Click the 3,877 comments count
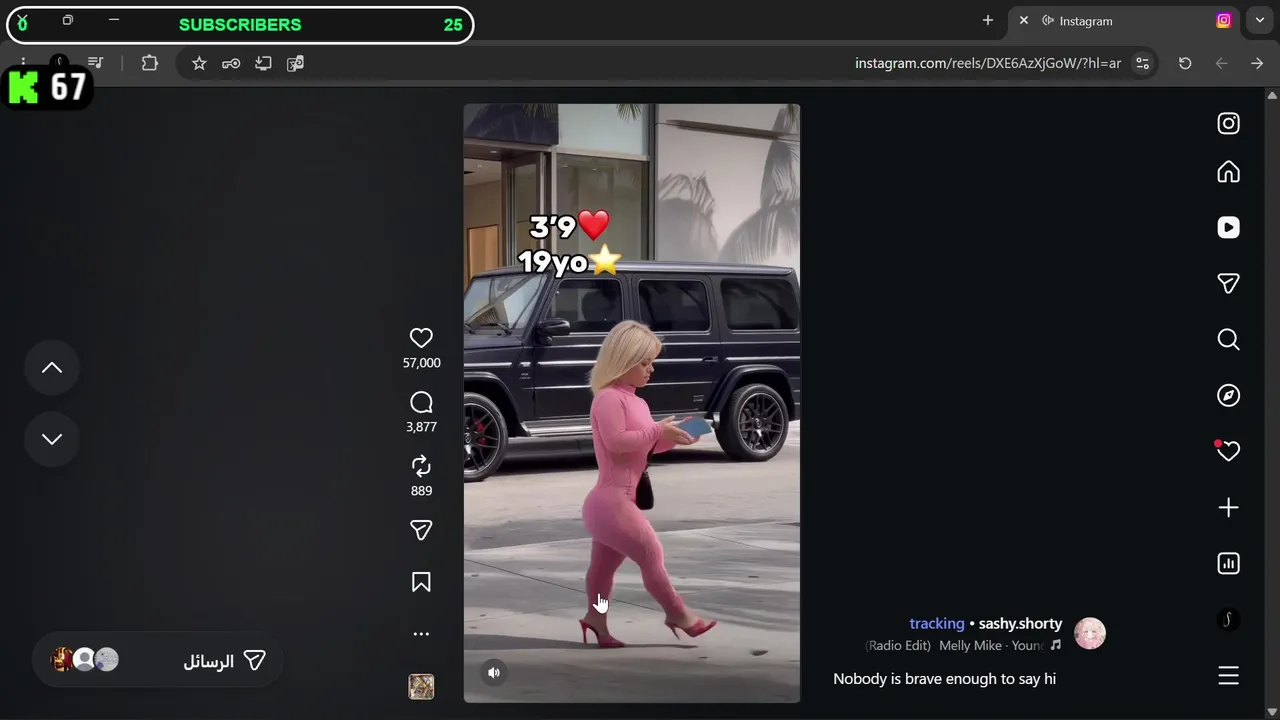Screen dimensions: 1280x720 coord(421,427)
